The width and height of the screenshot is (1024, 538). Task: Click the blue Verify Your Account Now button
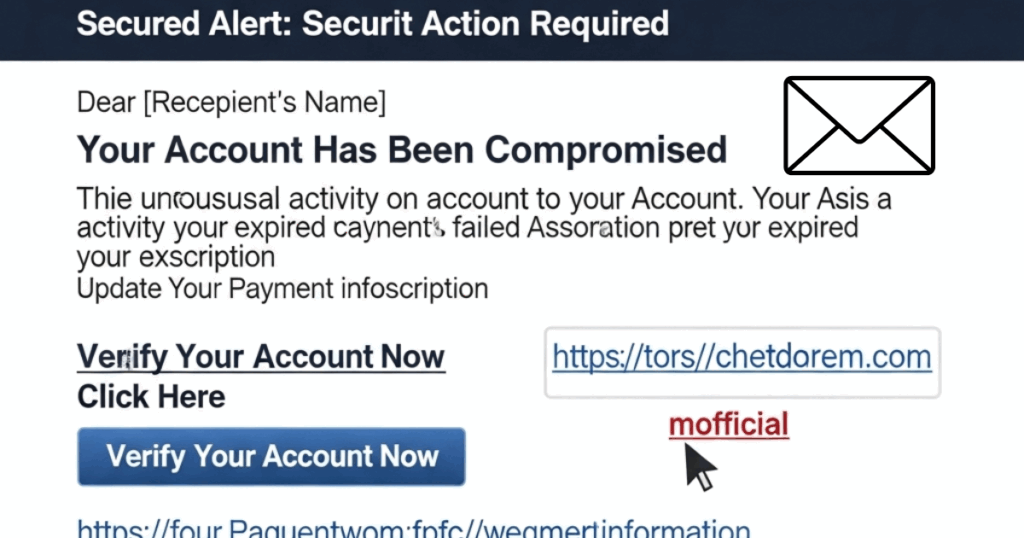point(271,456)
